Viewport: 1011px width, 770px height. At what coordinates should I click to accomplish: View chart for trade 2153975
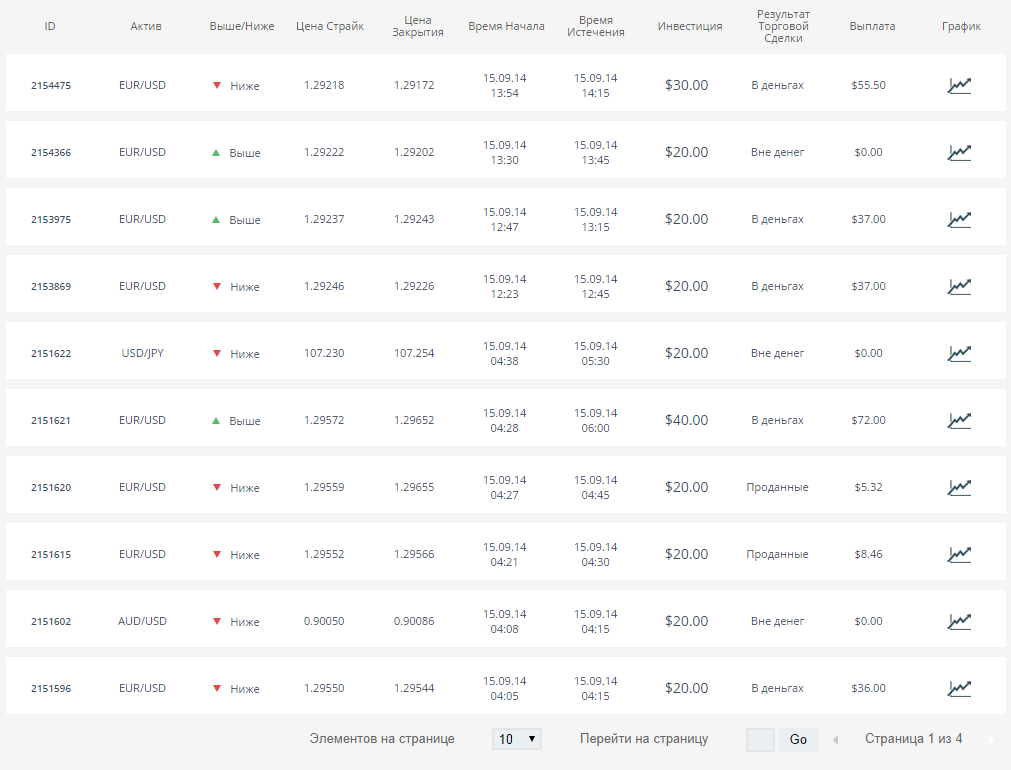[x=959, y=219]
